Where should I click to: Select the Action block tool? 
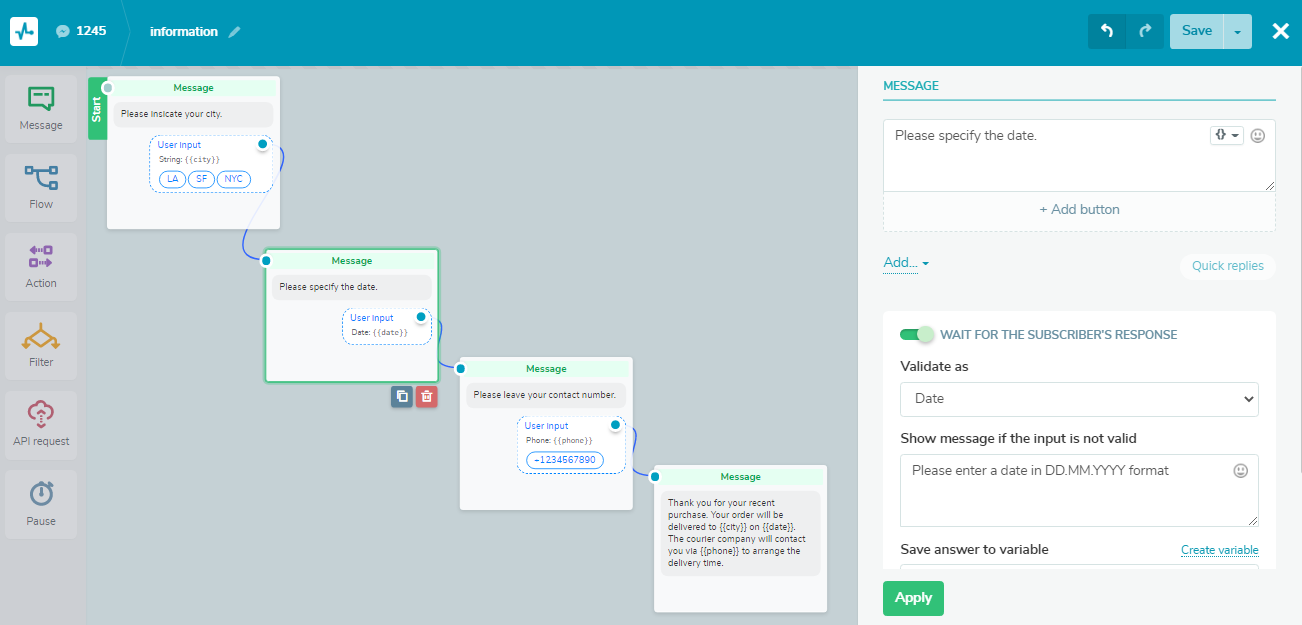(x=40, y=266)
